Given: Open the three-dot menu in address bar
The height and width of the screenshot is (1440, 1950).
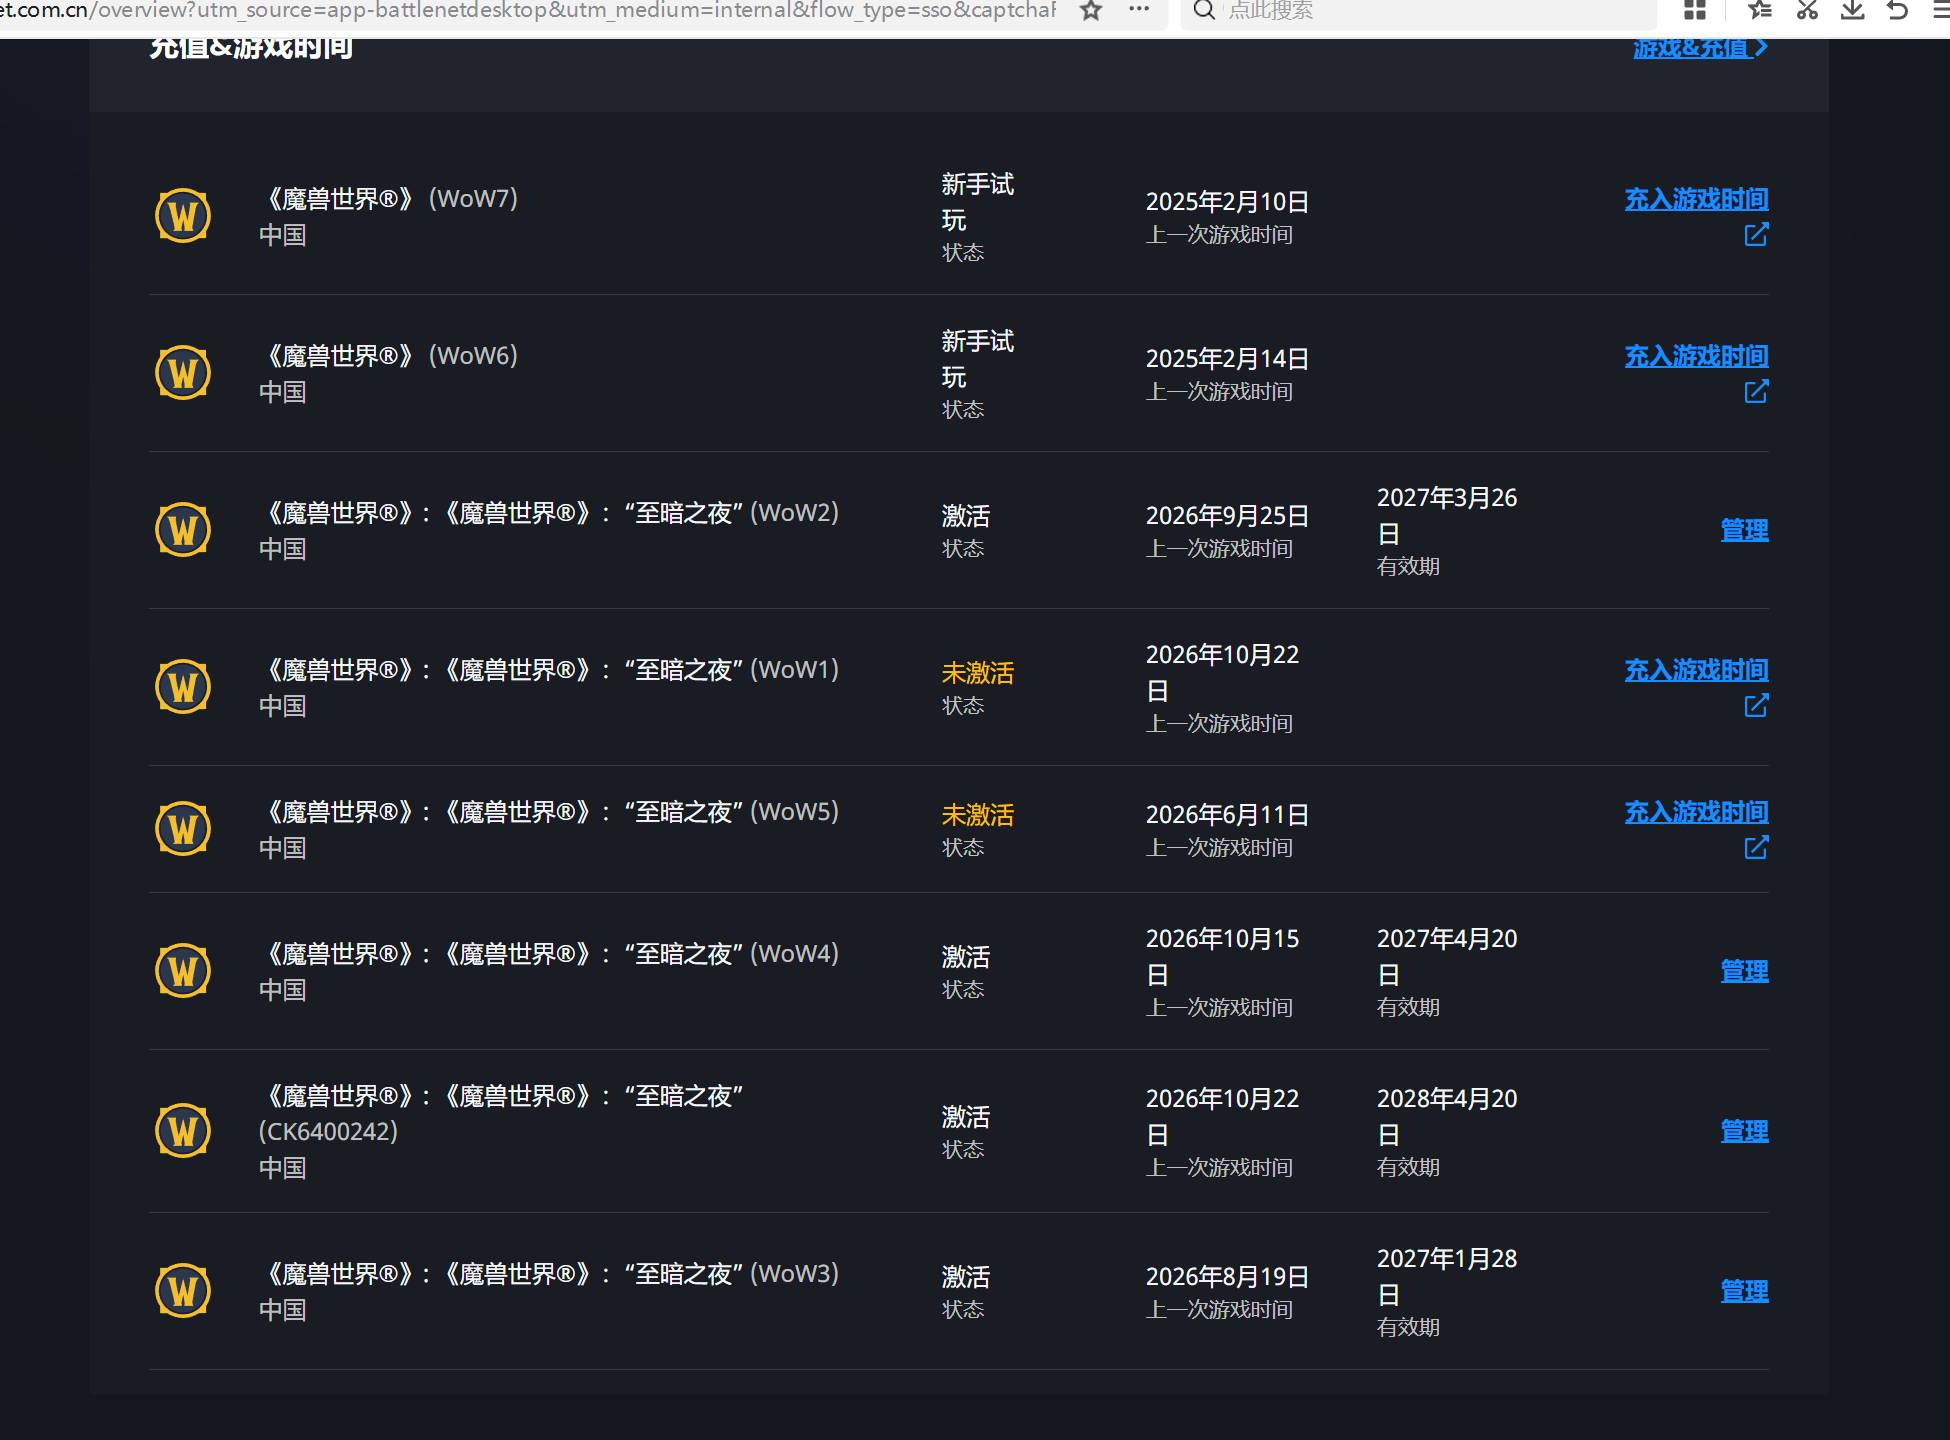Looking at the screenshot, I should [1139, 9].
